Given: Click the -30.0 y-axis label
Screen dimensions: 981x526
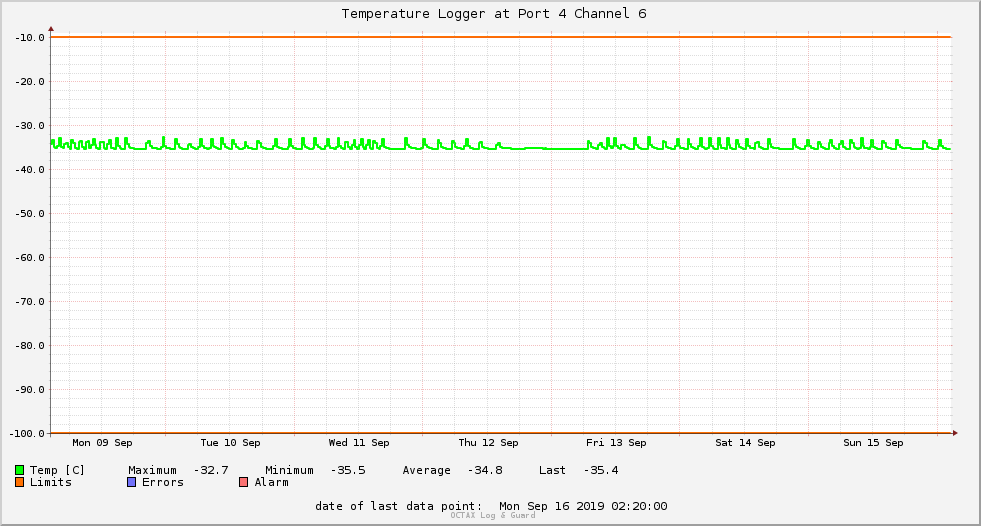Looking at the screenshot, I should 29,126.
